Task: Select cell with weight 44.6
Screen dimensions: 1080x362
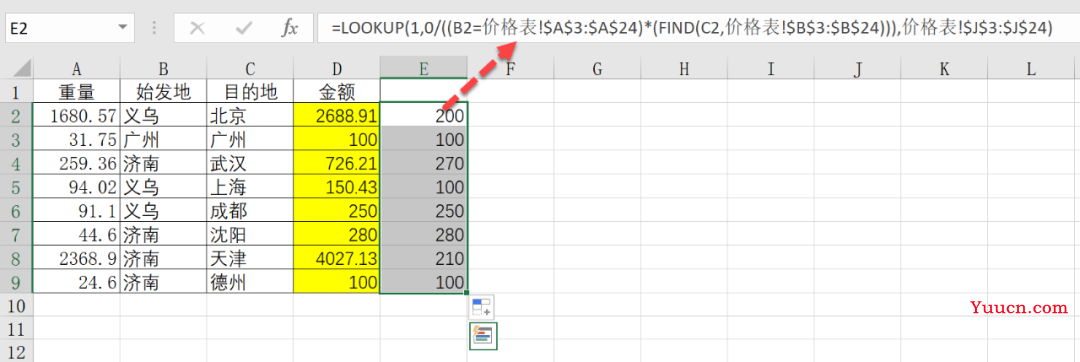Action: coord(76,234)
